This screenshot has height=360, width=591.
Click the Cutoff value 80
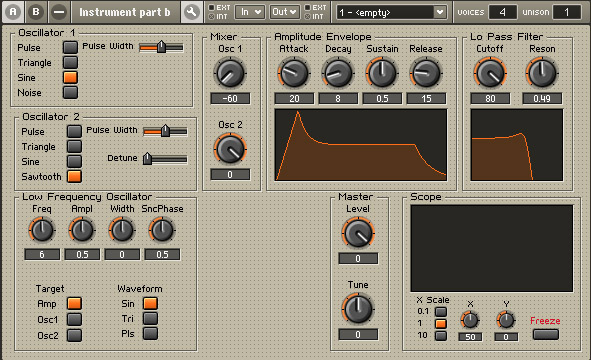tap(490, 99)
